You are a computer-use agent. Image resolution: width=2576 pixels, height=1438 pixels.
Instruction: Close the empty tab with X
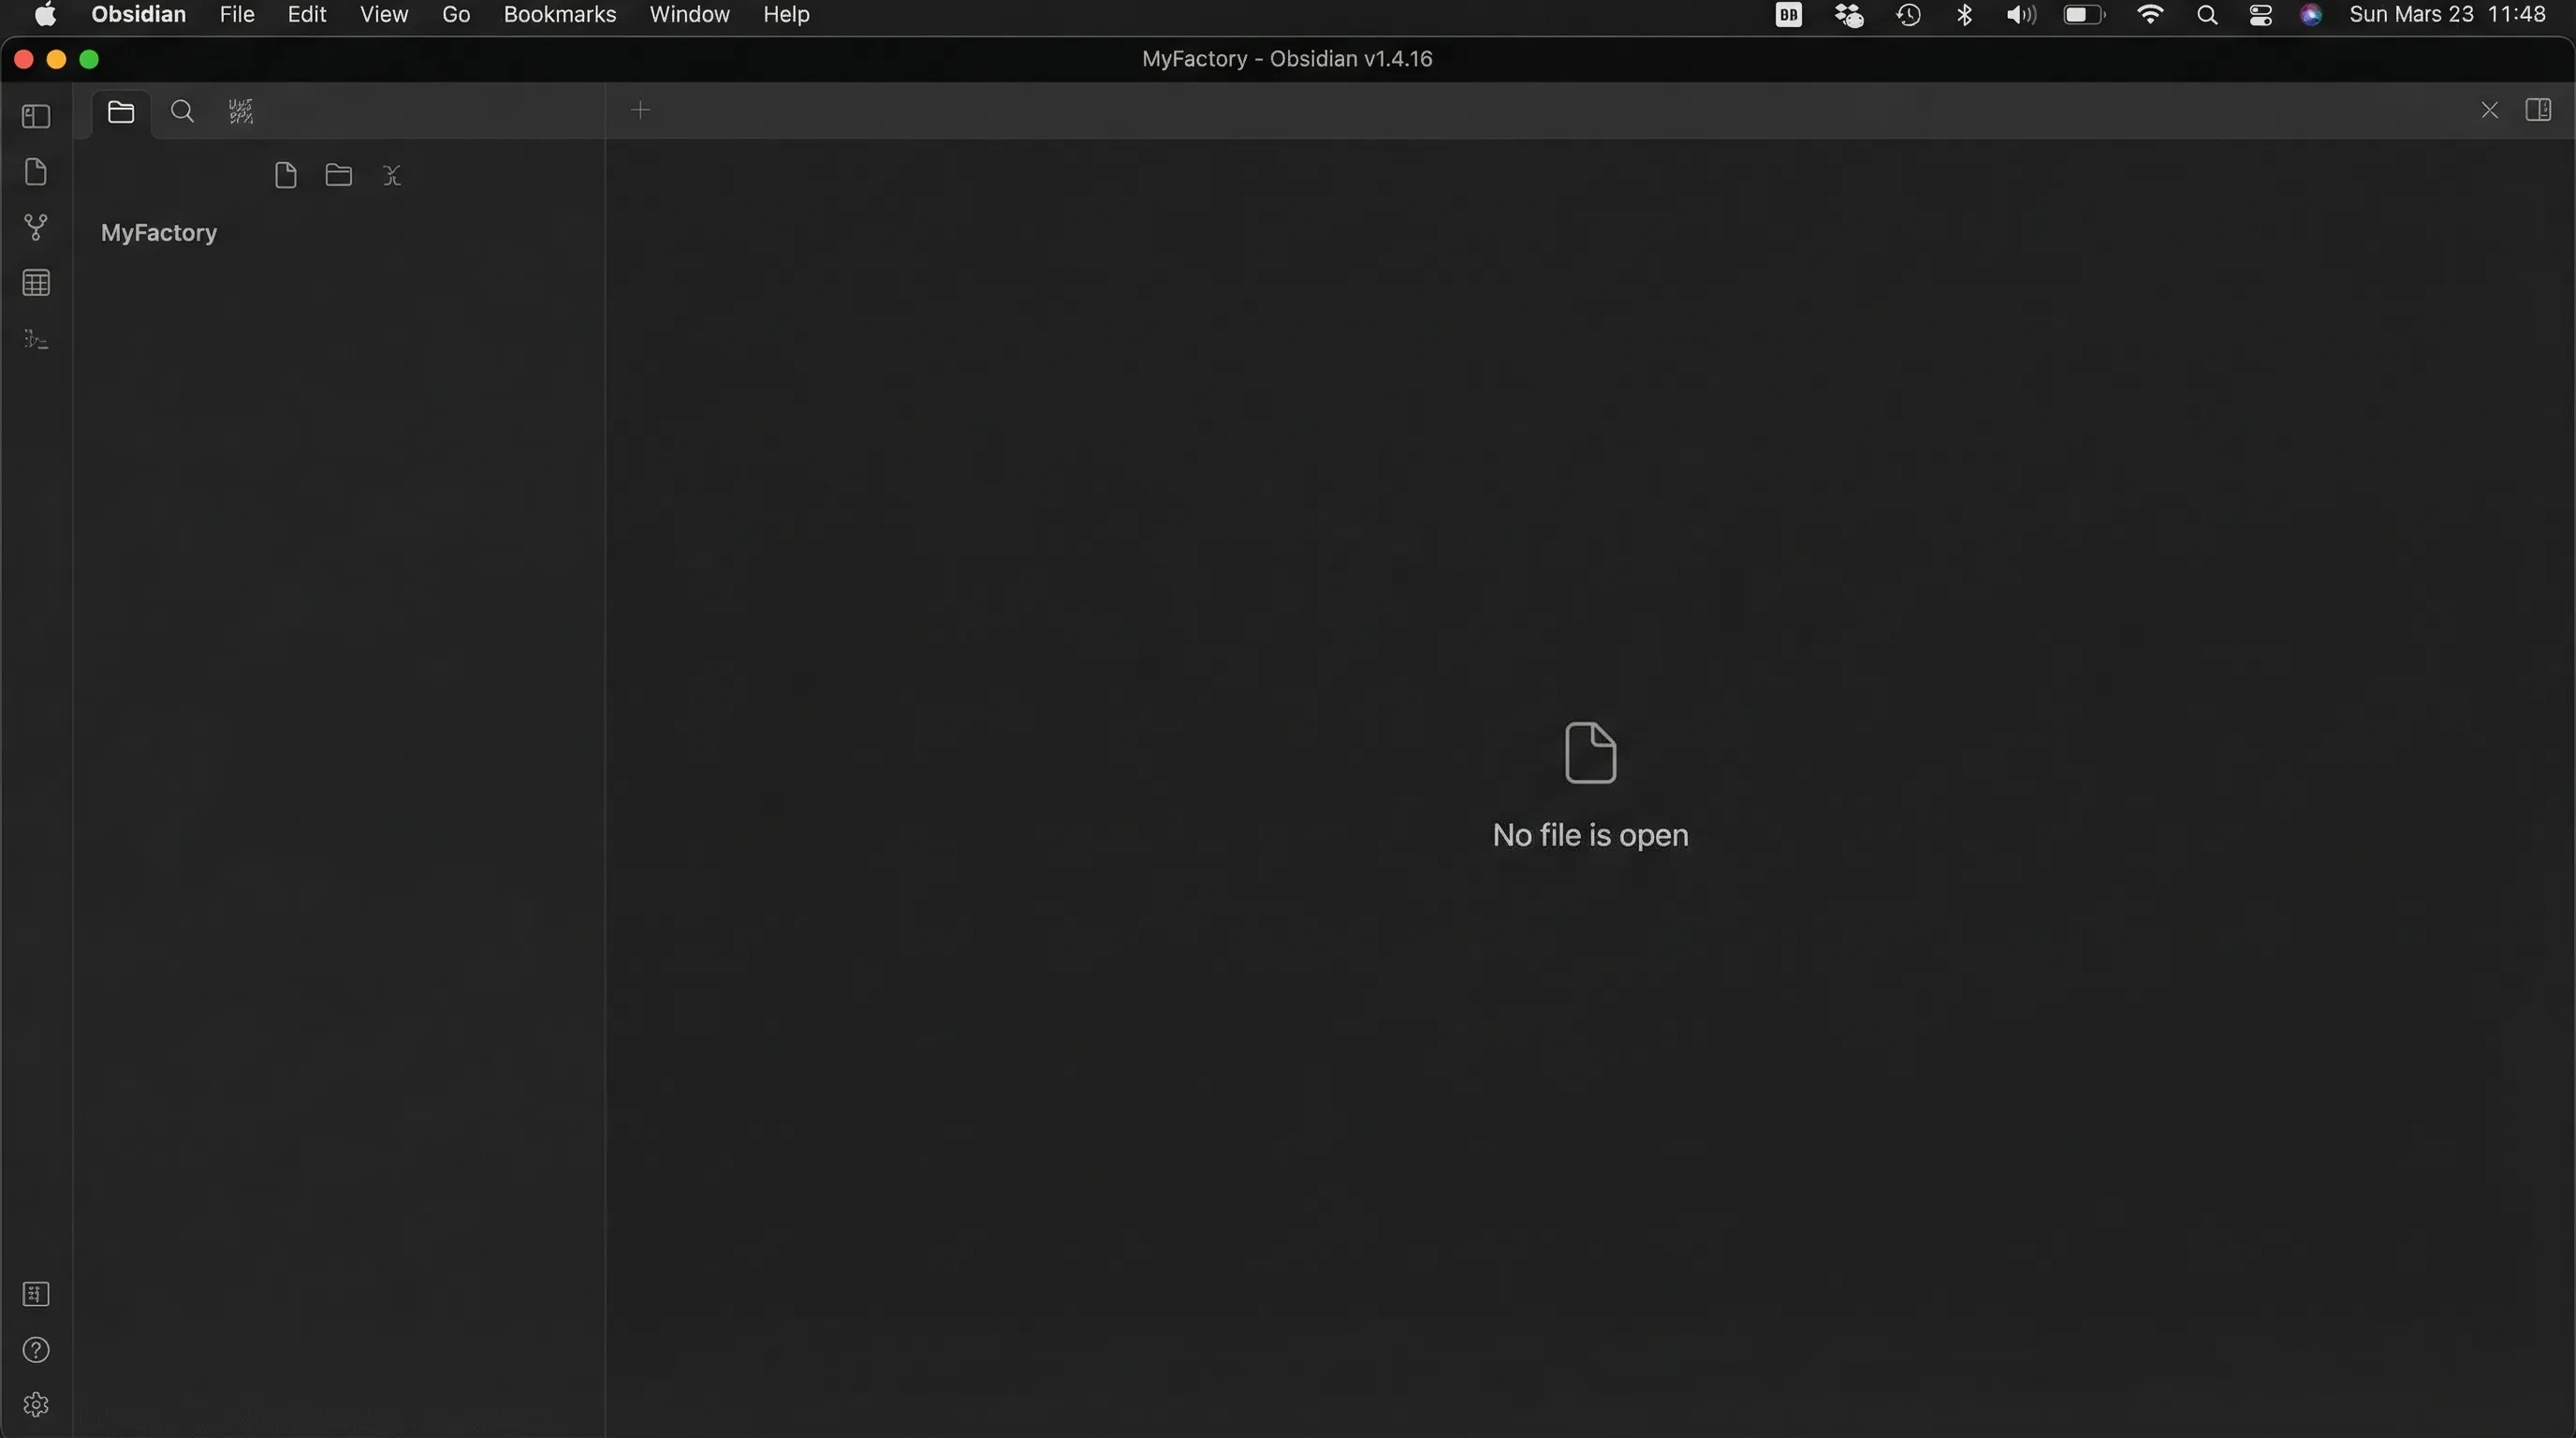point(2489,110)
